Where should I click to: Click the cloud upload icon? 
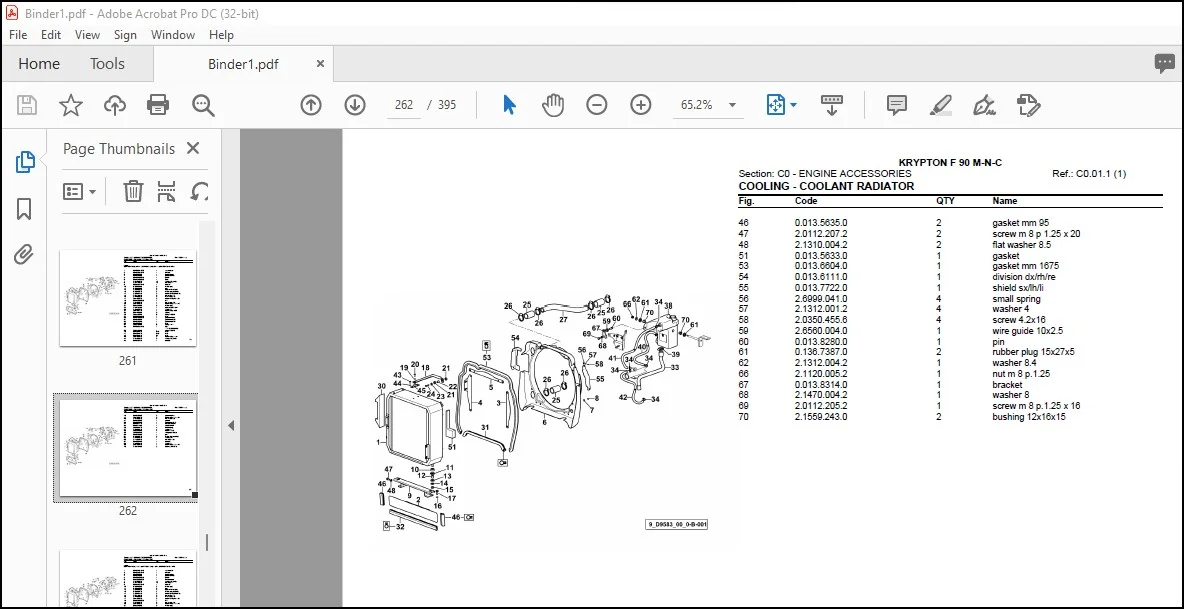pyautogui.click(x=115, y=105)
